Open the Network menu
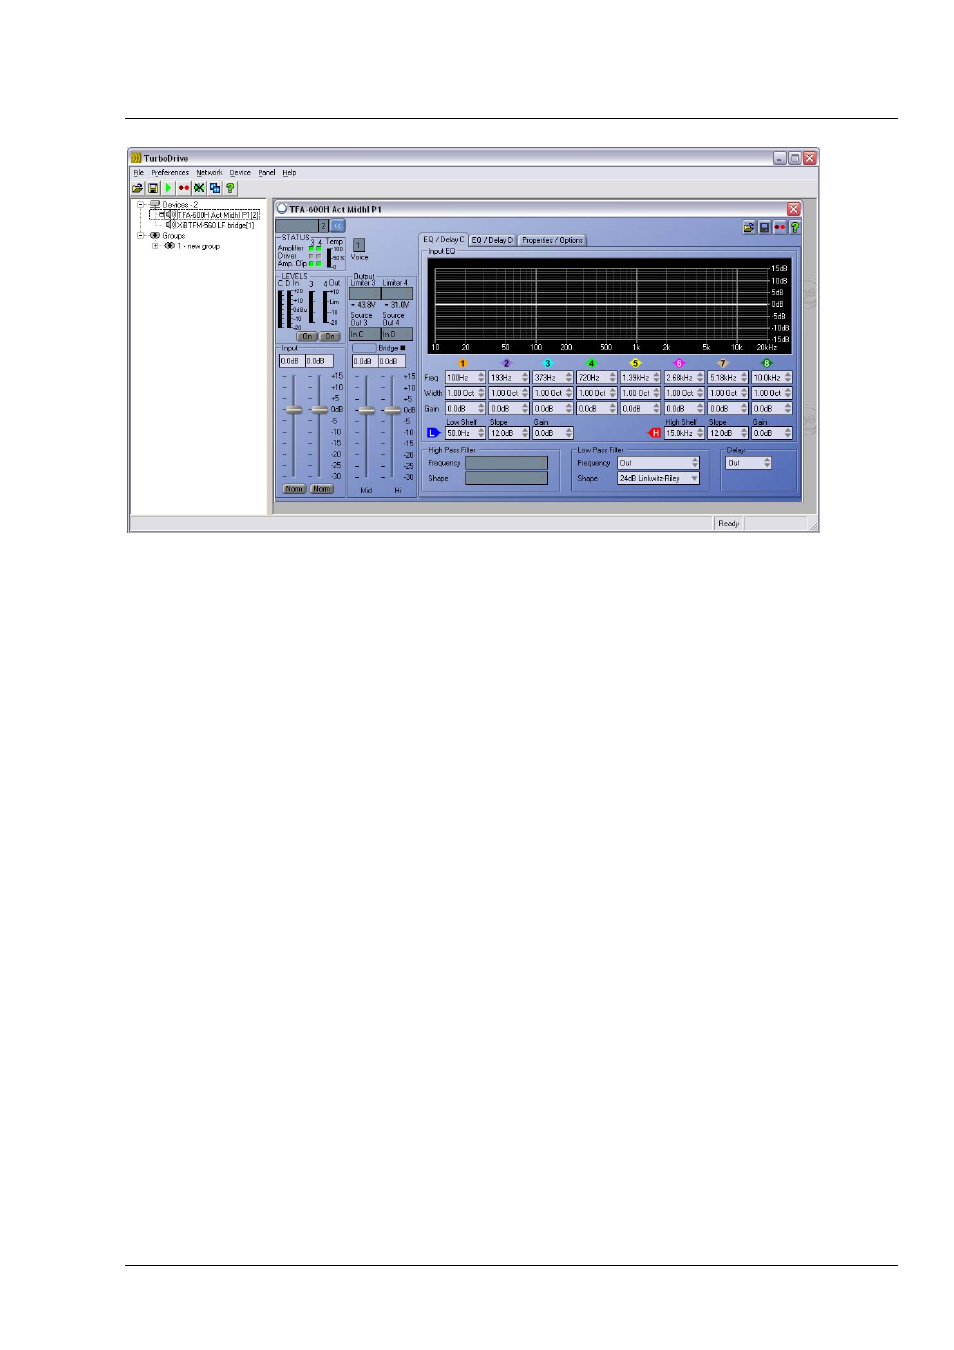954x1350 pixels. click(x=209, y=173)
